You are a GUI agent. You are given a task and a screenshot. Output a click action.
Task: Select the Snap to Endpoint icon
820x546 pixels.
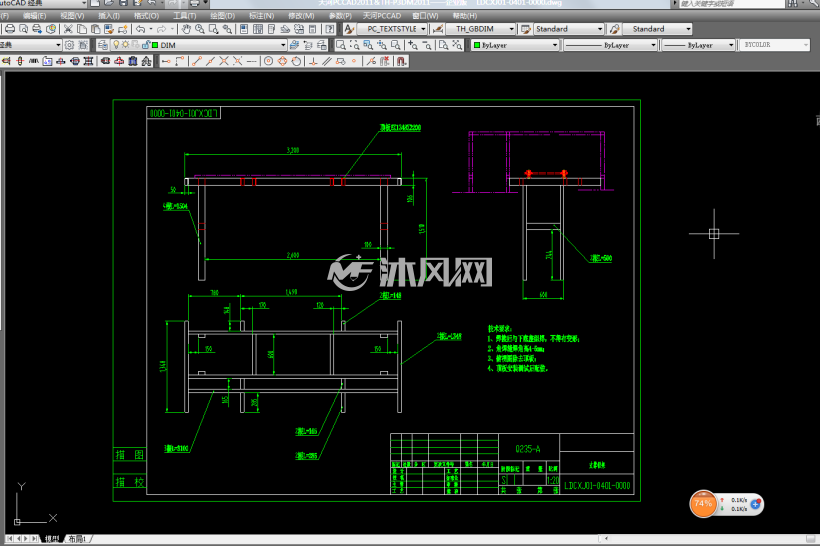click(x=197, y=61)
